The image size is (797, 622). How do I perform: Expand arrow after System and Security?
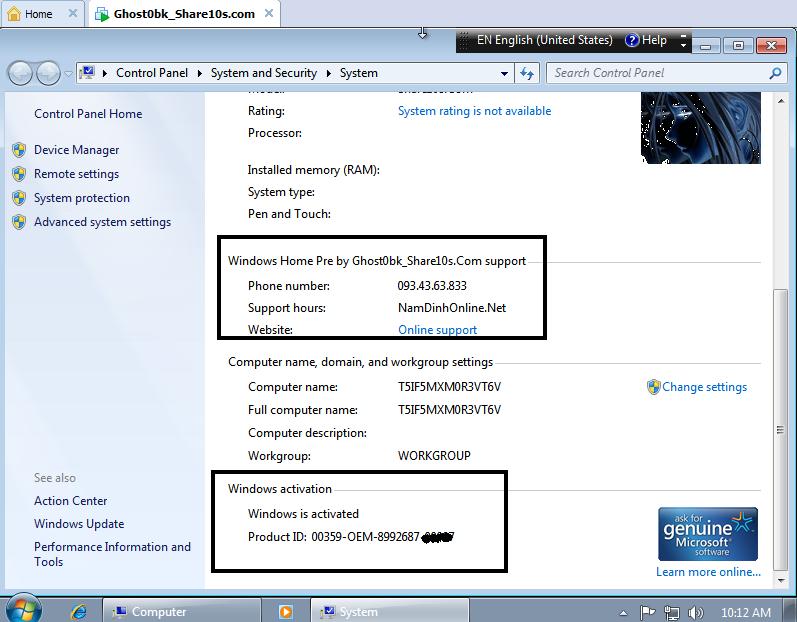(x=329, y=73)
